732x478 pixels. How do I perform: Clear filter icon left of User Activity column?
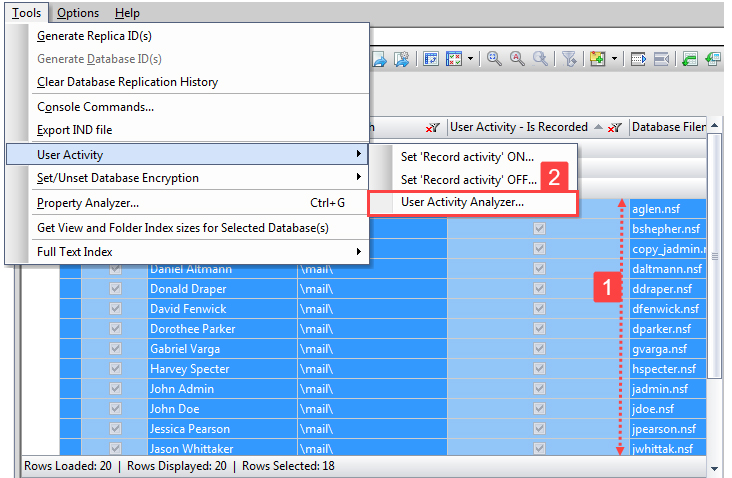coord(433,127)
